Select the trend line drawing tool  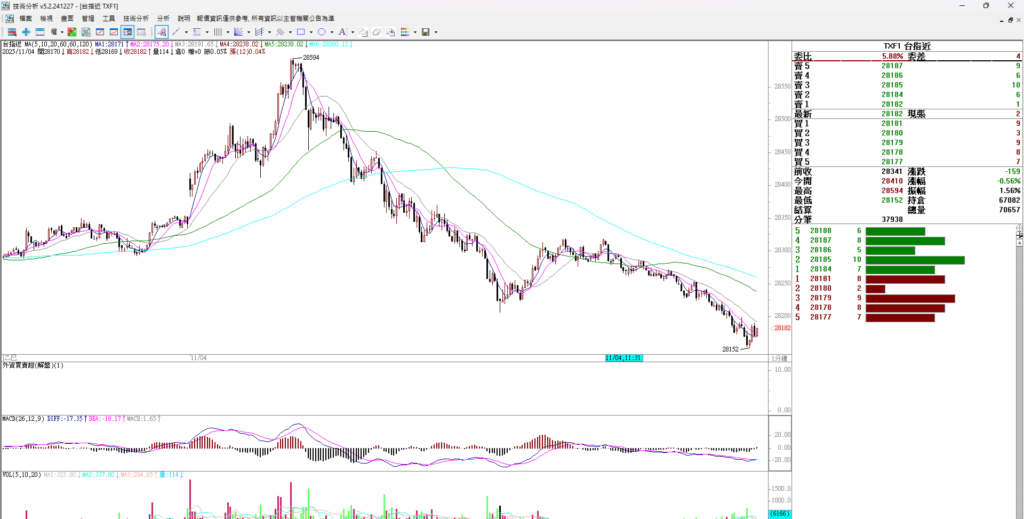[176, 32]
